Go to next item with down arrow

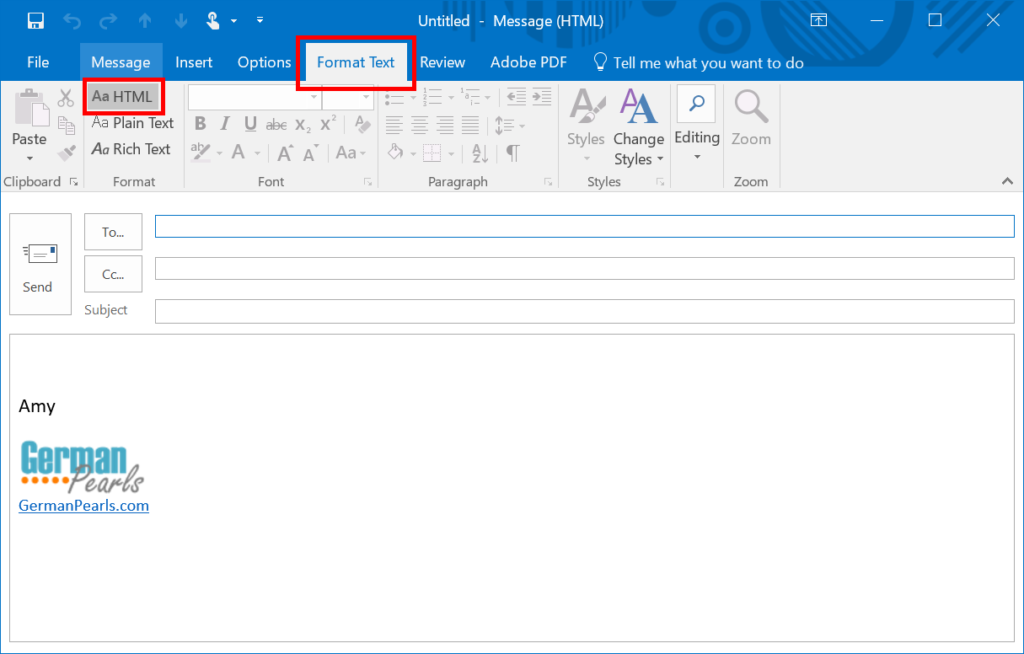pos(182,21)
